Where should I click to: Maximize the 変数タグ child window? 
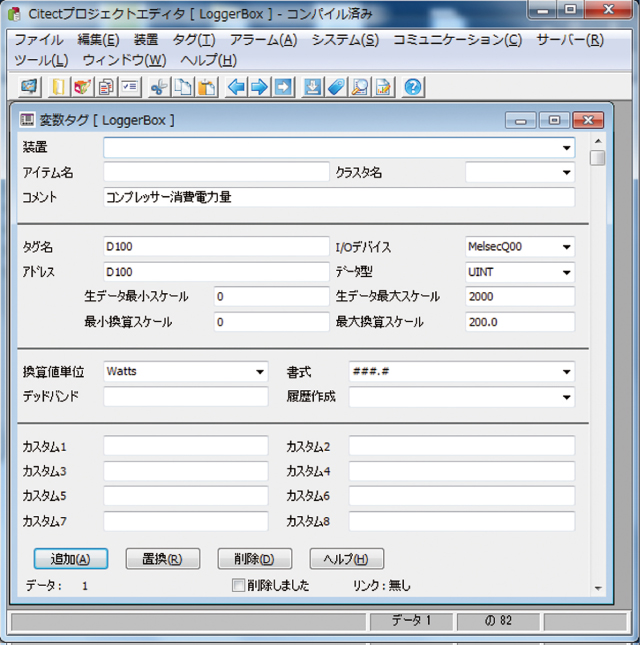pyautogui.click(x=554, y=120)
